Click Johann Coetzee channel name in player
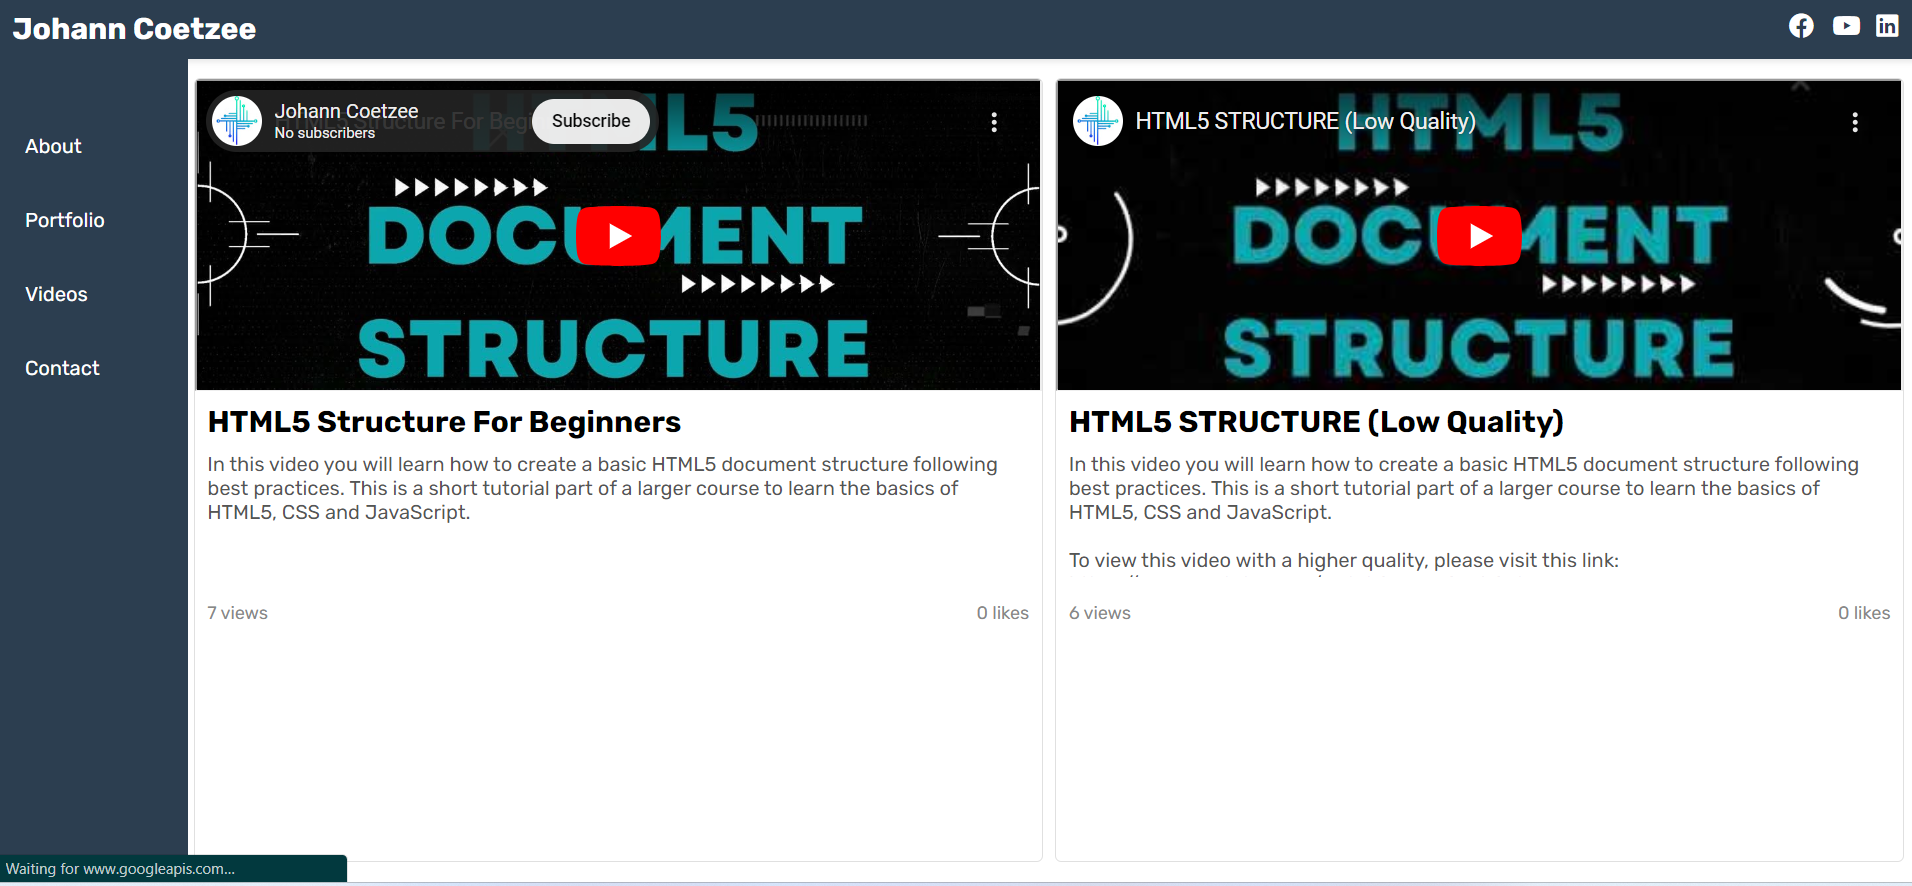The height and width of the screenshot is (886, 1912). 346,111
